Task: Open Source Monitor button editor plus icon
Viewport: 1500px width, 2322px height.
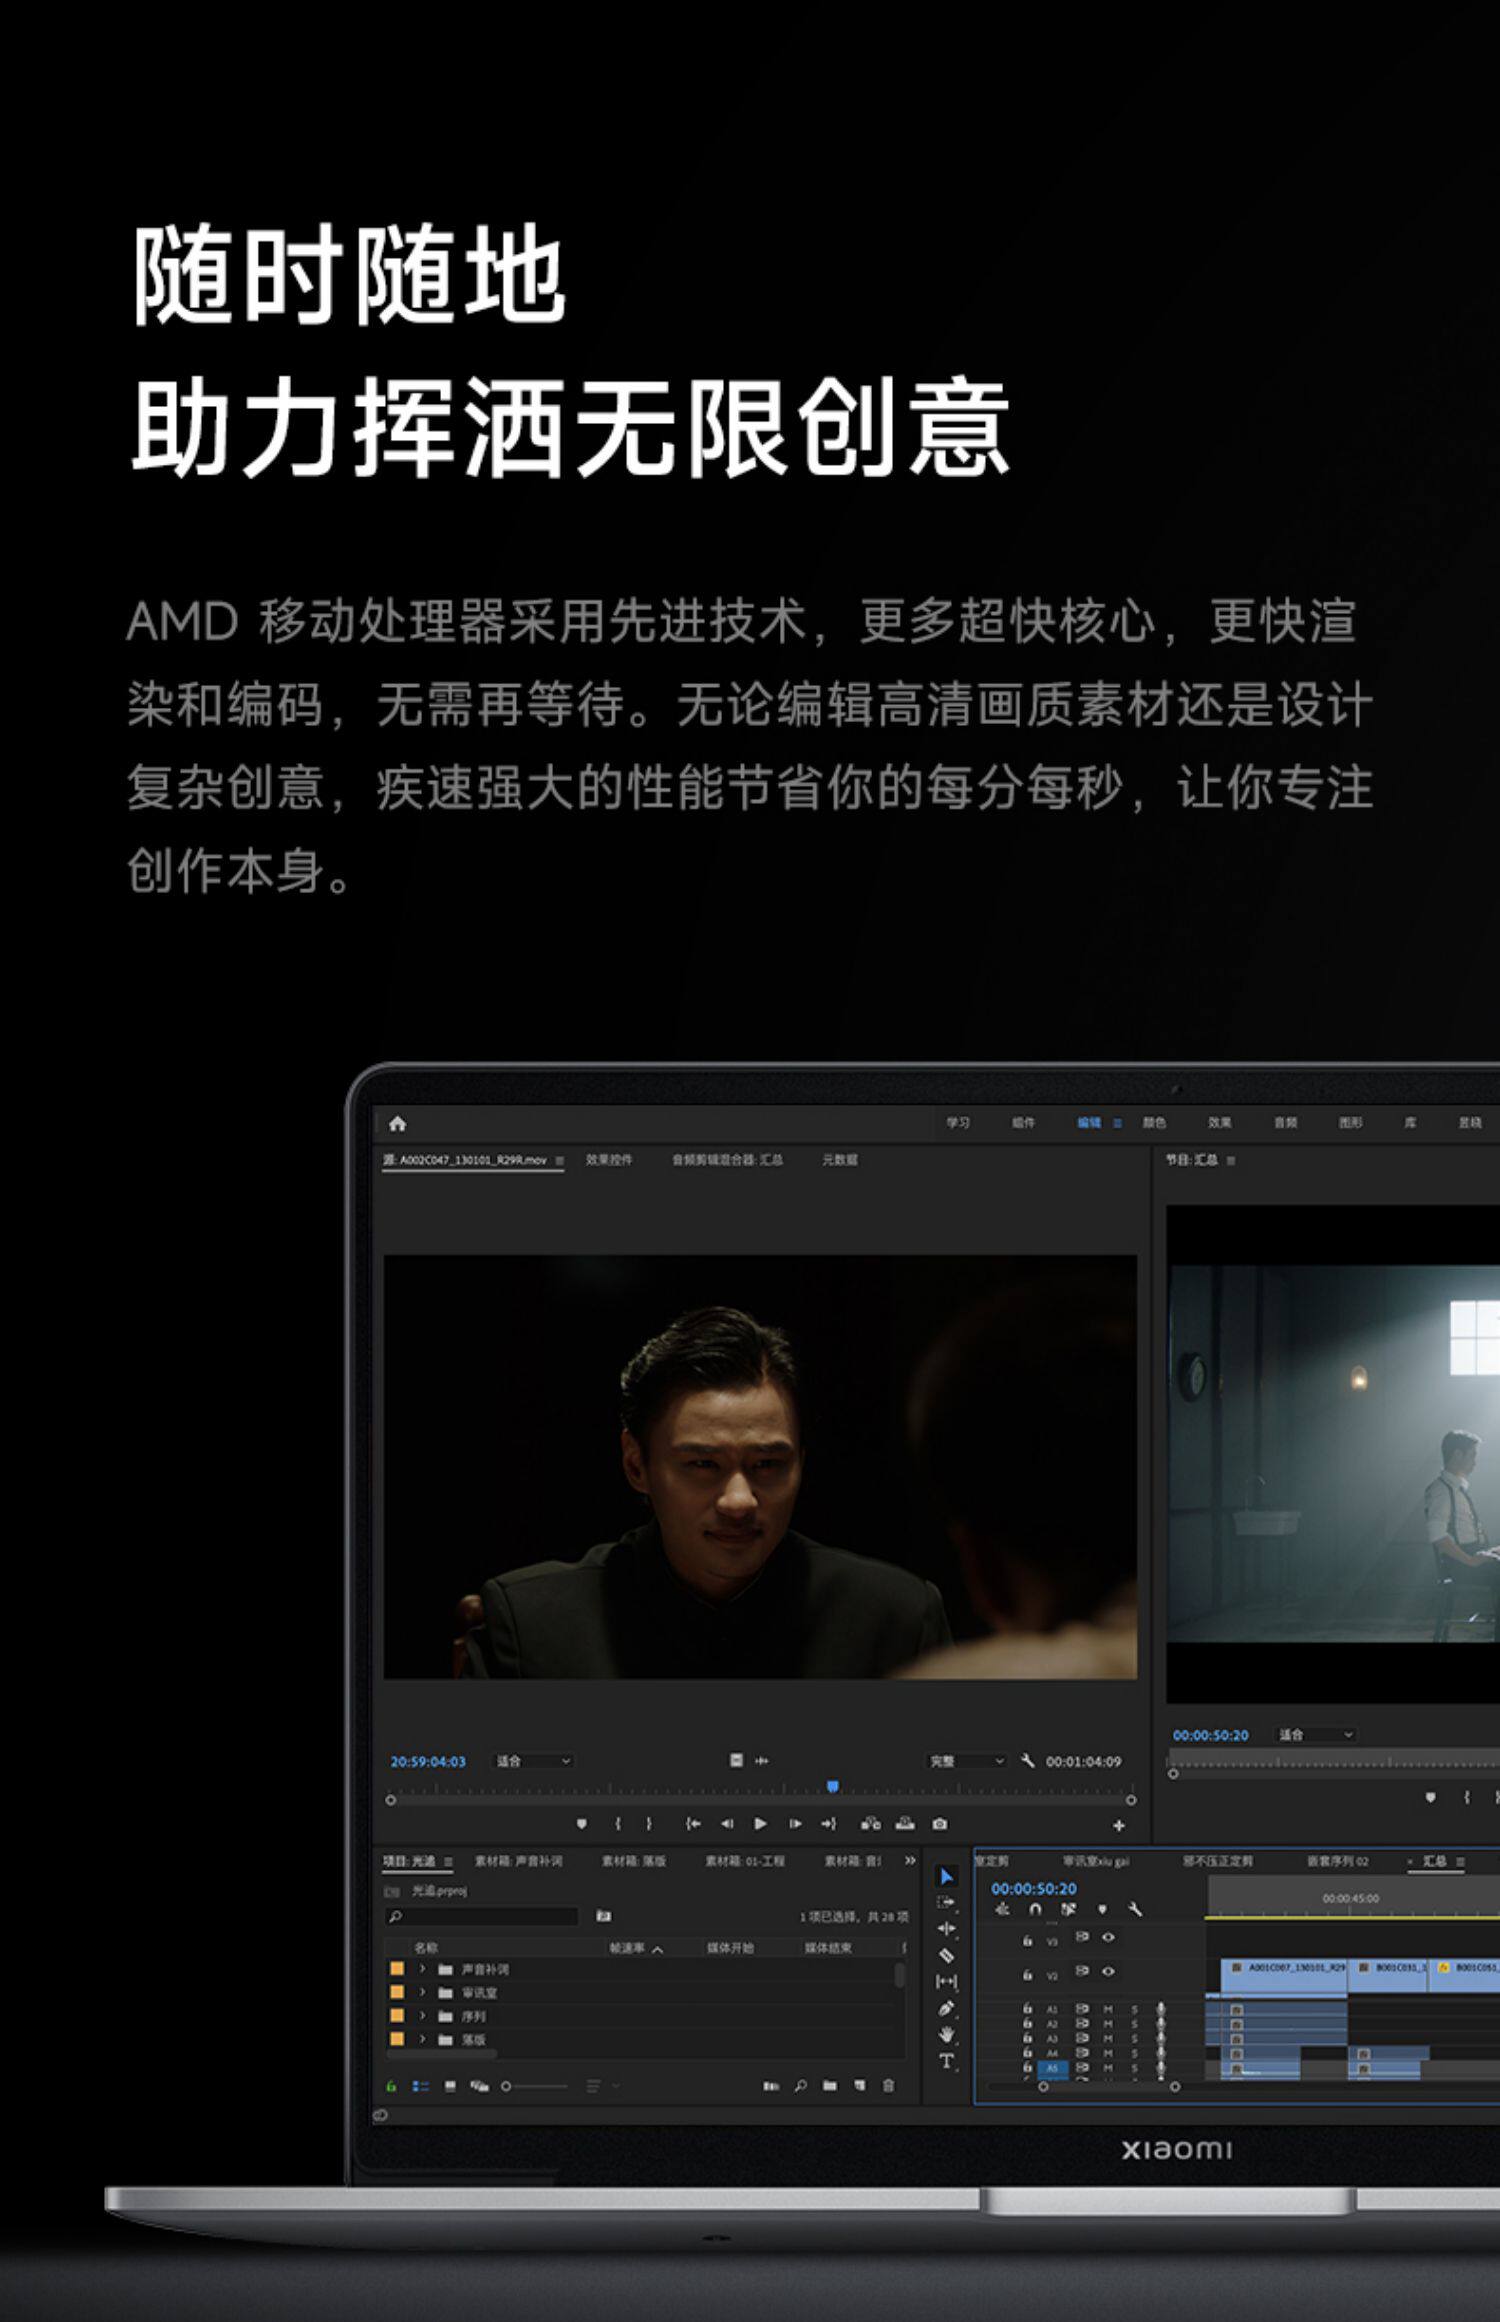Action: pyautogui.click(x=1119, y=1825)
